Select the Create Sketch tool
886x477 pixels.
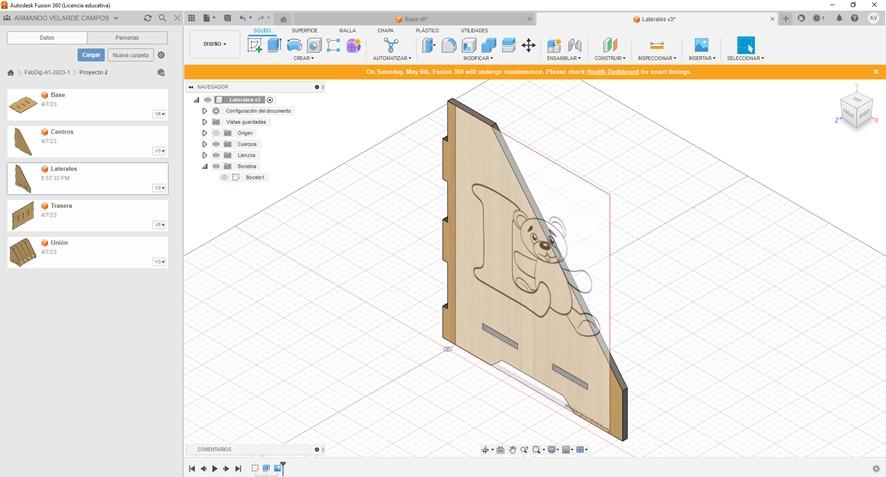click(x=255, y=45)
